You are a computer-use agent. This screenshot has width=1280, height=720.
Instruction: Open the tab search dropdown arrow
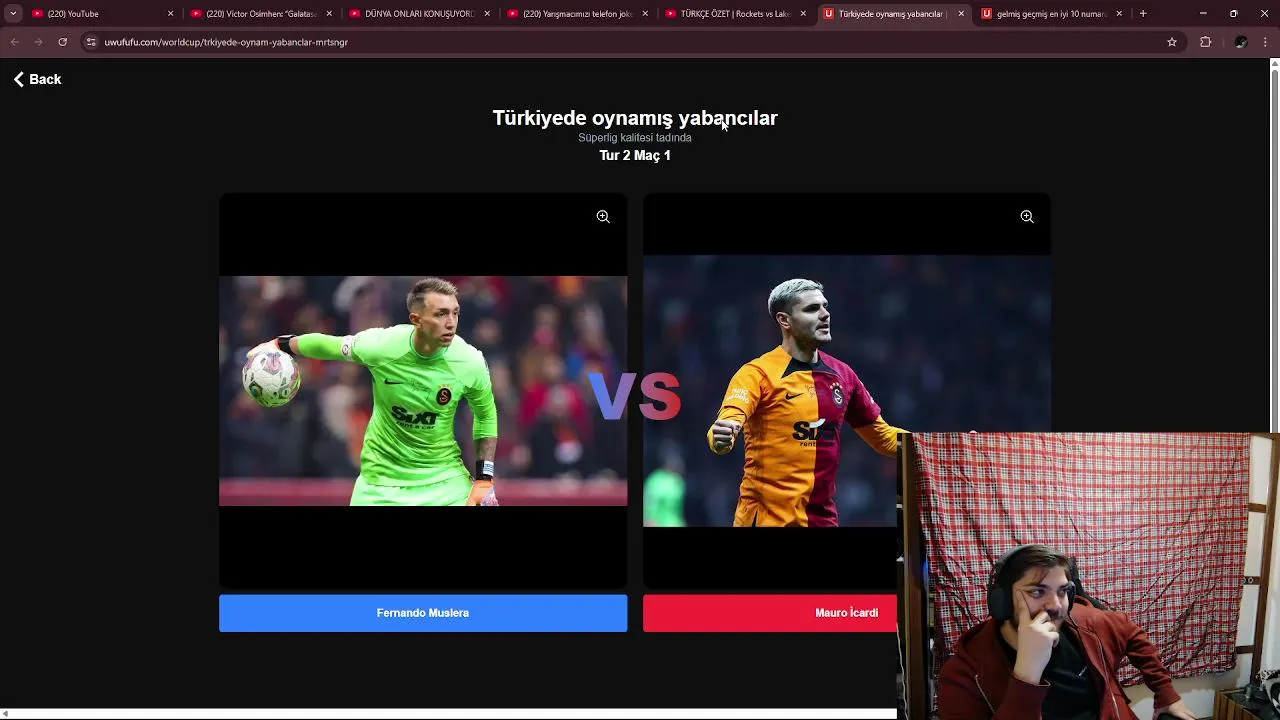(13, 14)
